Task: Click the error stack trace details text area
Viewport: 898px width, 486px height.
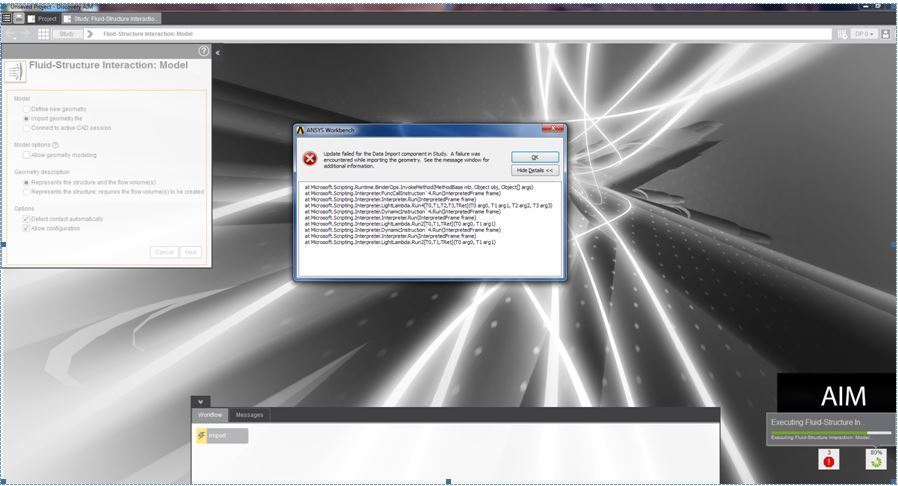Action: [430, 229]
